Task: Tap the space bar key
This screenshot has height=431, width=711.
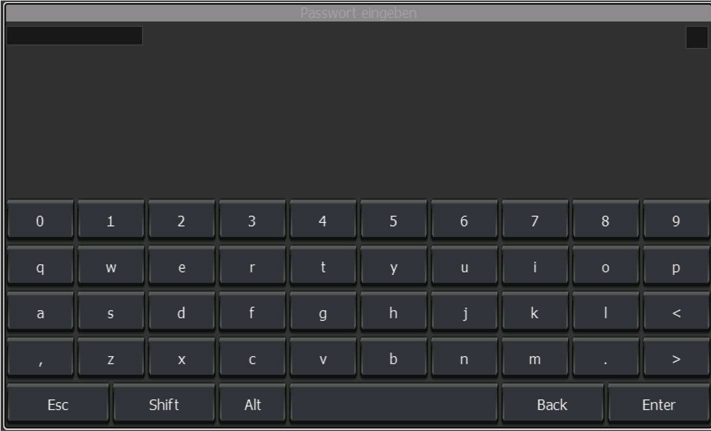Action: coord(394,404)
